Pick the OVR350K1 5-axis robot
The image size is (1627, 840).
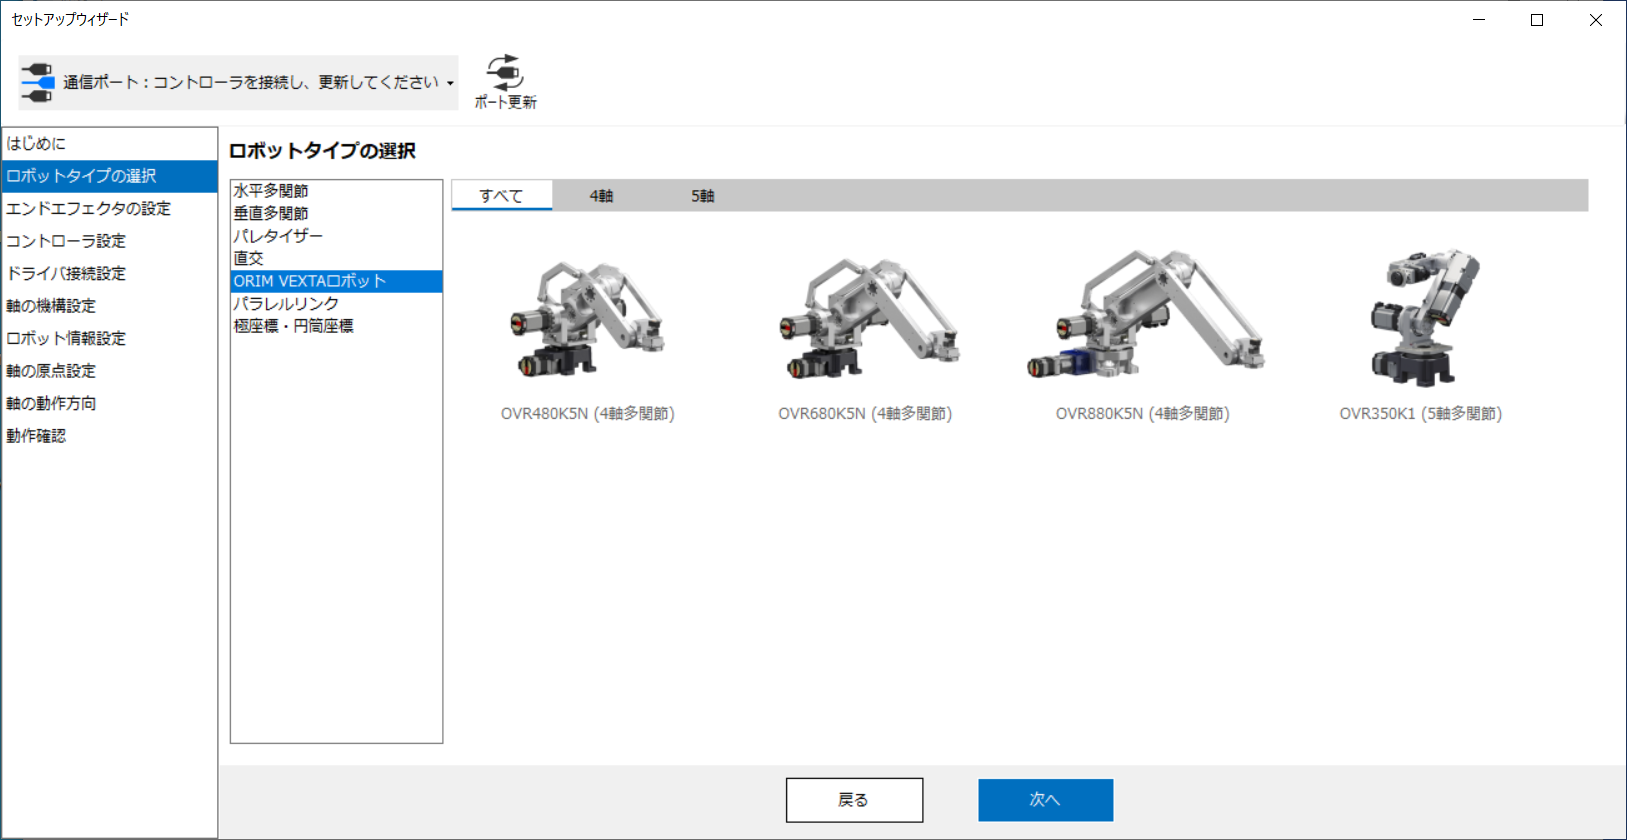click(1420, 319)
